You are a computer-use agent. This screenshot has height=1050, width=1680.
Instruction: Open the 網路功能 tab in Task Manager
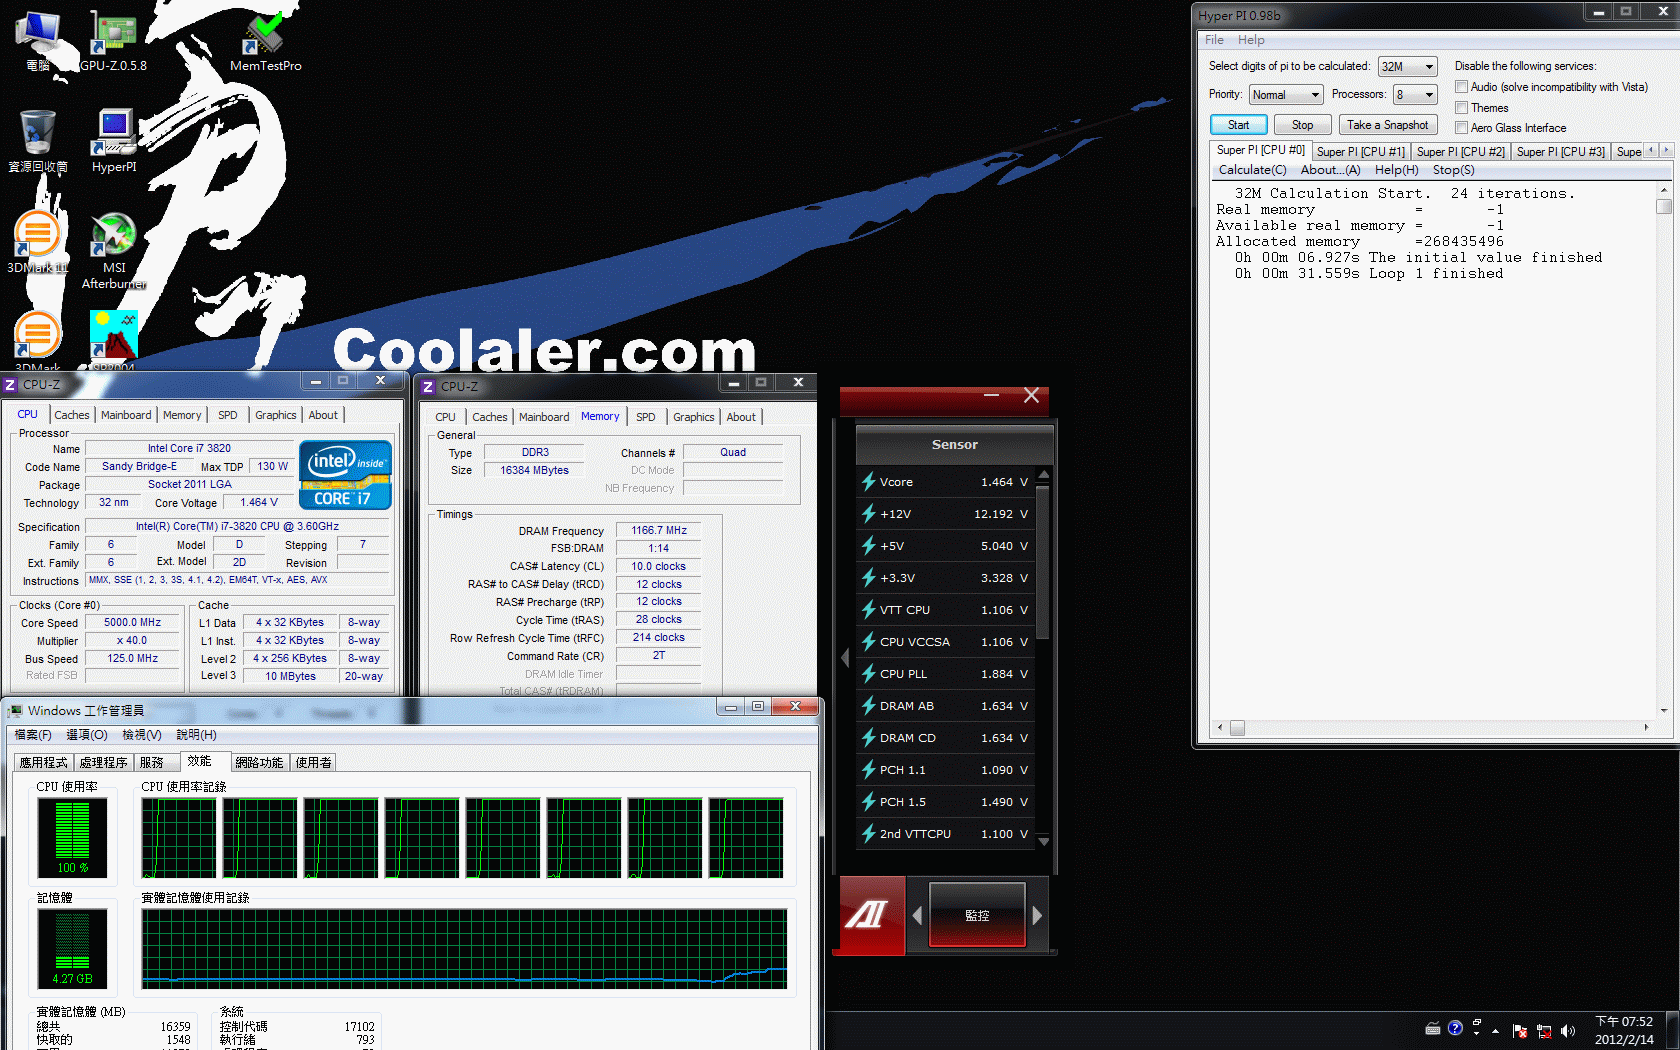pyautogui.click(x=259, y=762)
